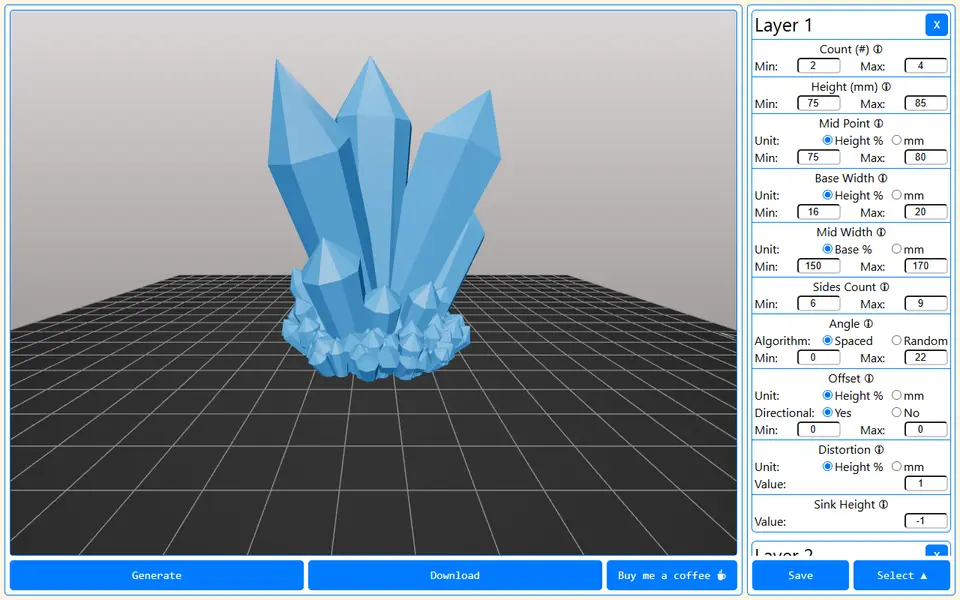Click the Offset info icon
This screenshot has height=600, width=960.
point(869,378)
